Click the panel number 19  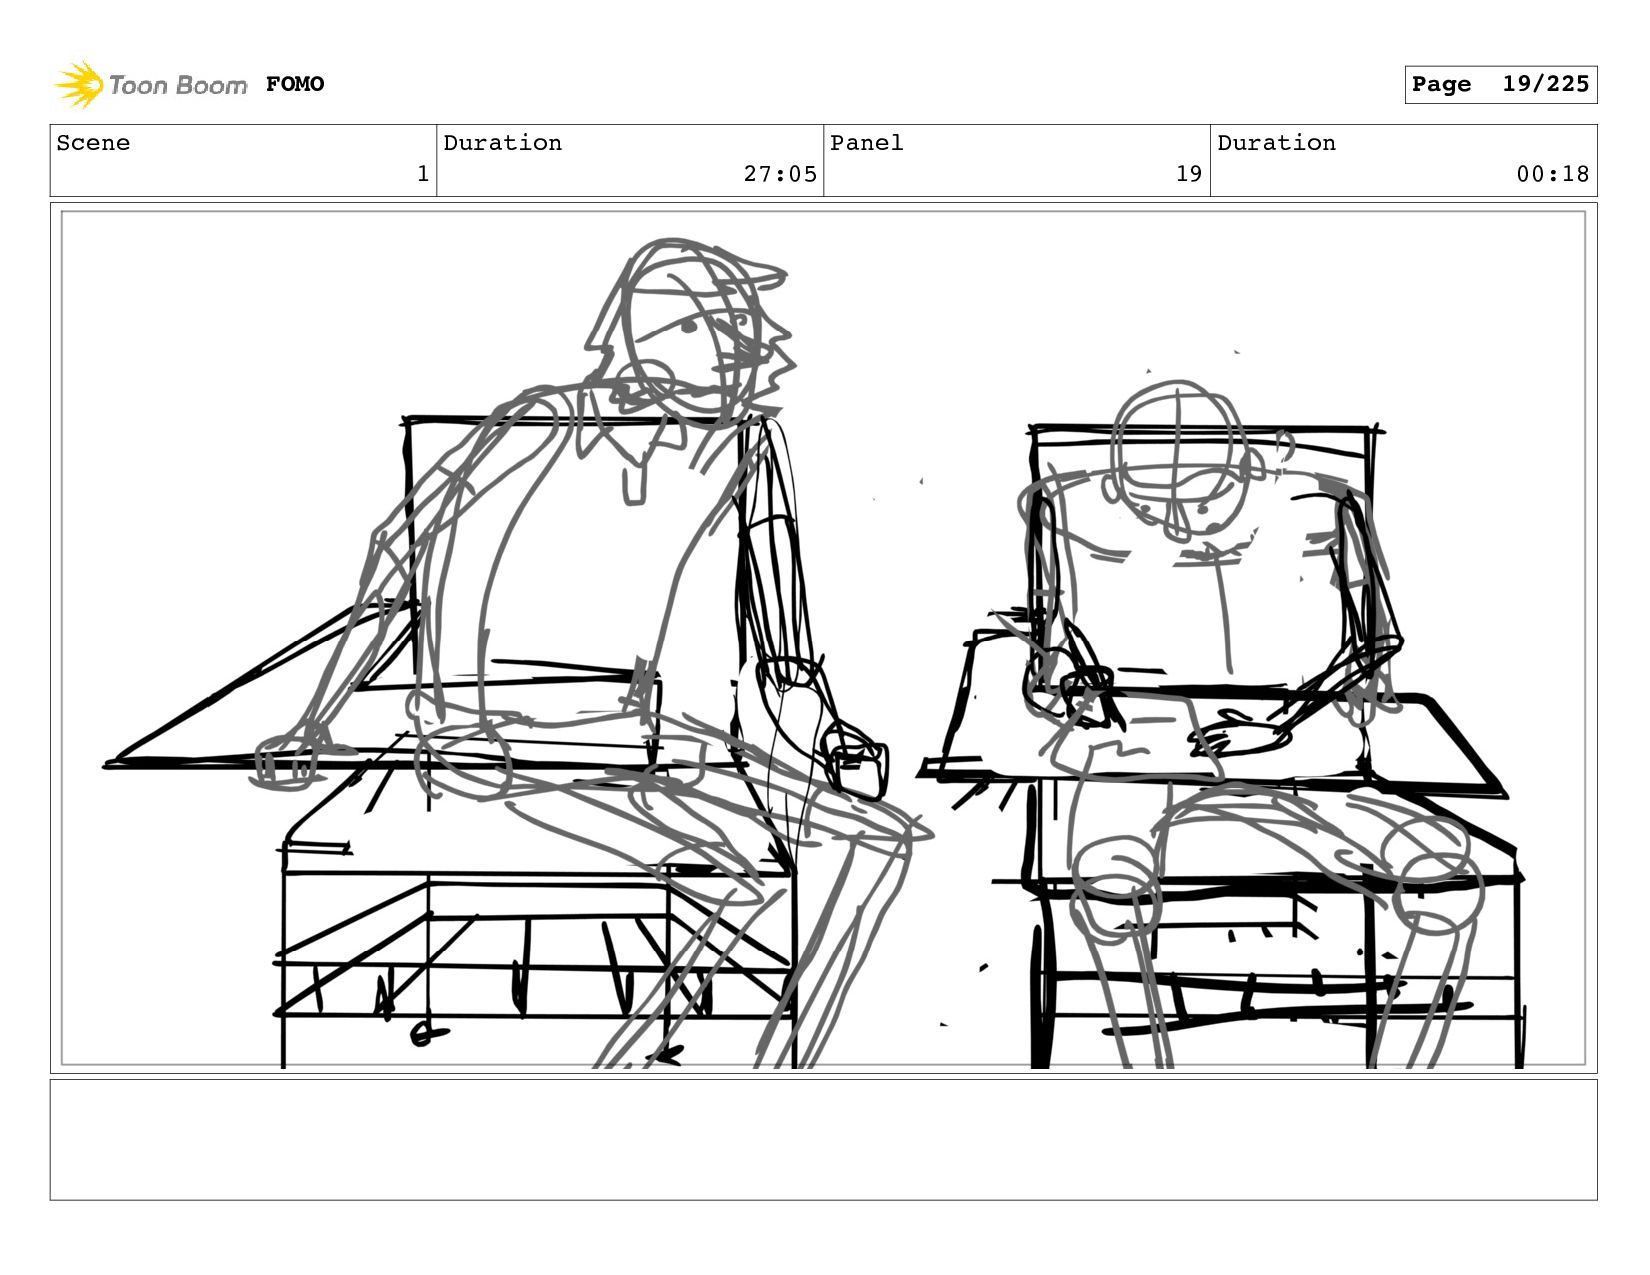pos(1189,174)
